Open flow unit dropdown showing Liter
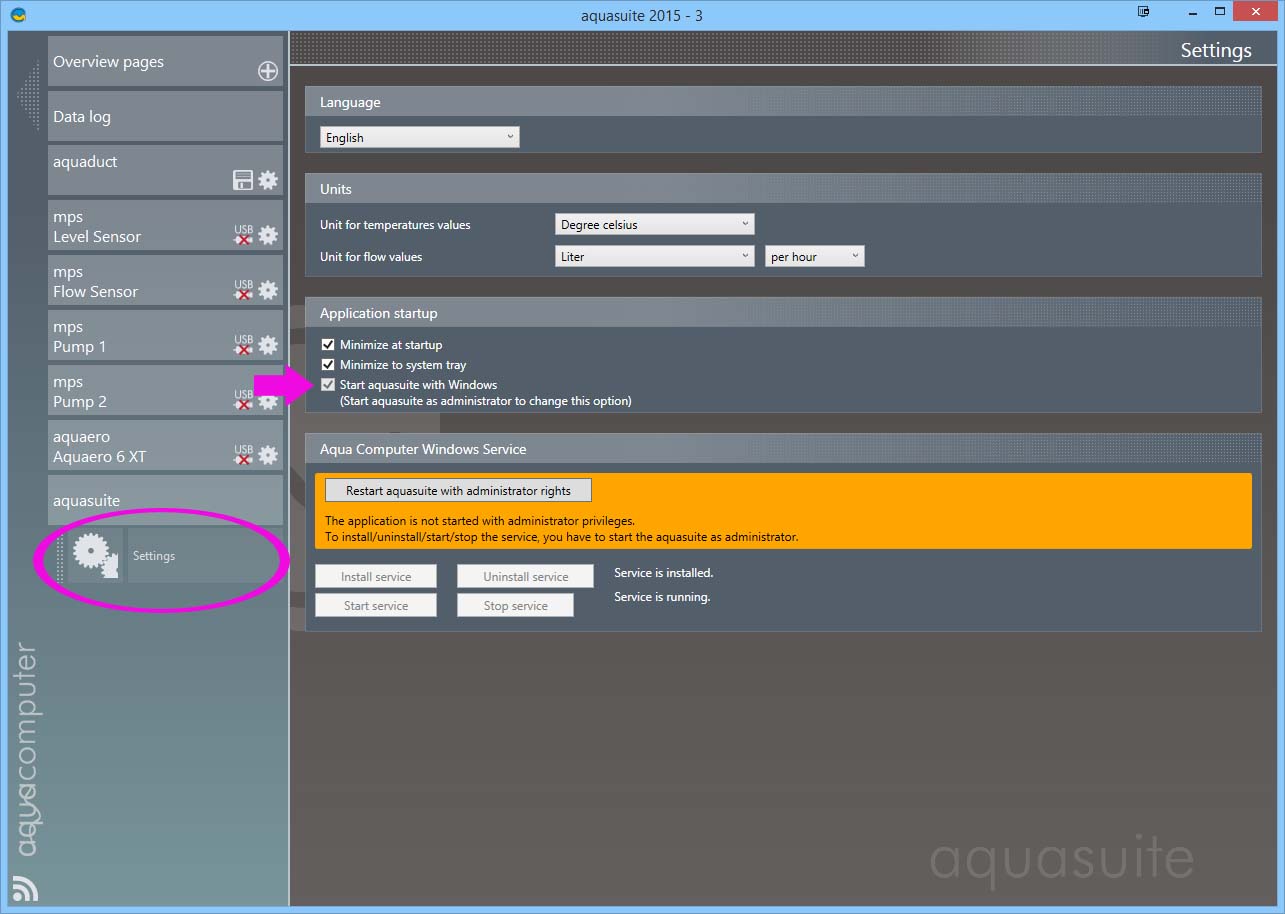 click(655, 257)
